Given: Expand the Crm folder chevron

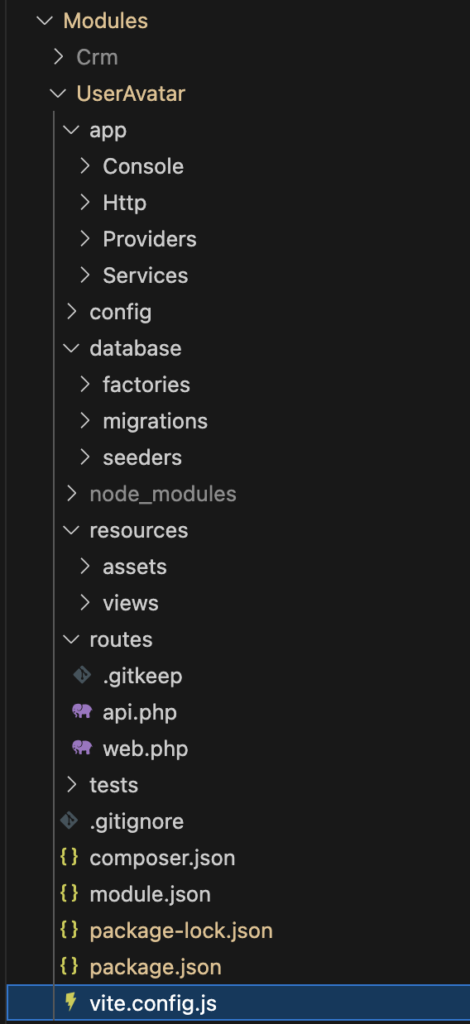Looking at the screenshot, I should pos(59,57).
